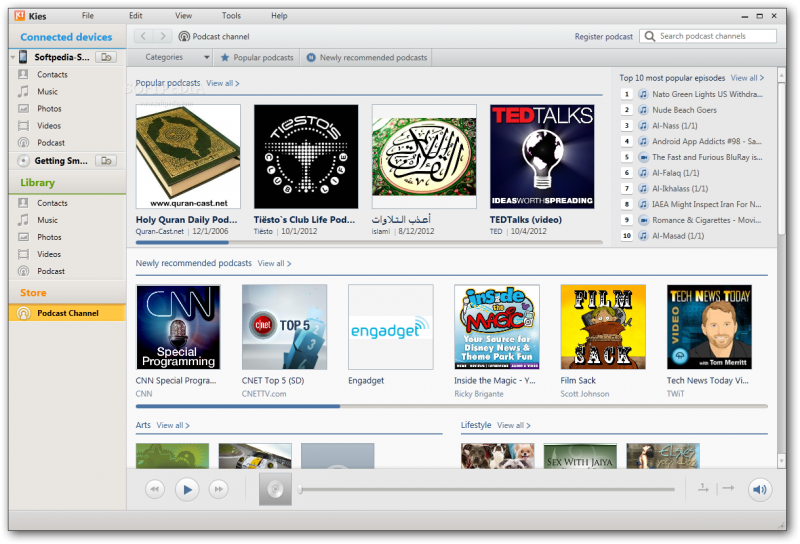The width and height of the screenshot is (800, 544).
Task: Click the Podcast channel antenna icon
Action: 184,36
